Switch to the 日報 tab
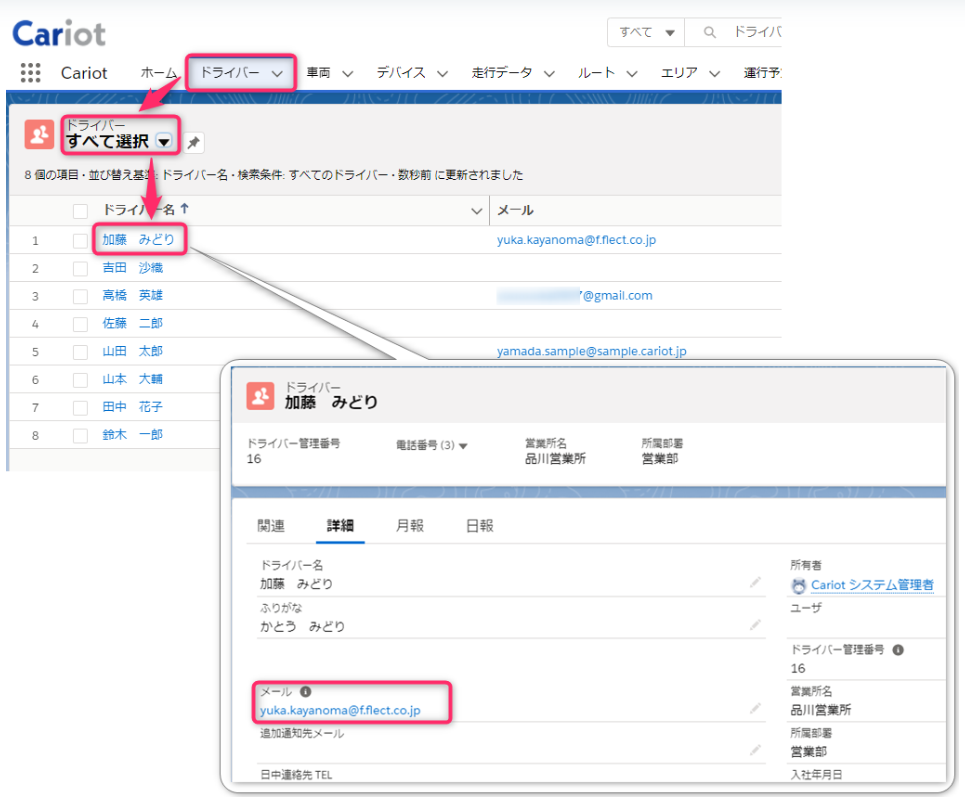The image size is (965, 803). (x=480, y=526)
